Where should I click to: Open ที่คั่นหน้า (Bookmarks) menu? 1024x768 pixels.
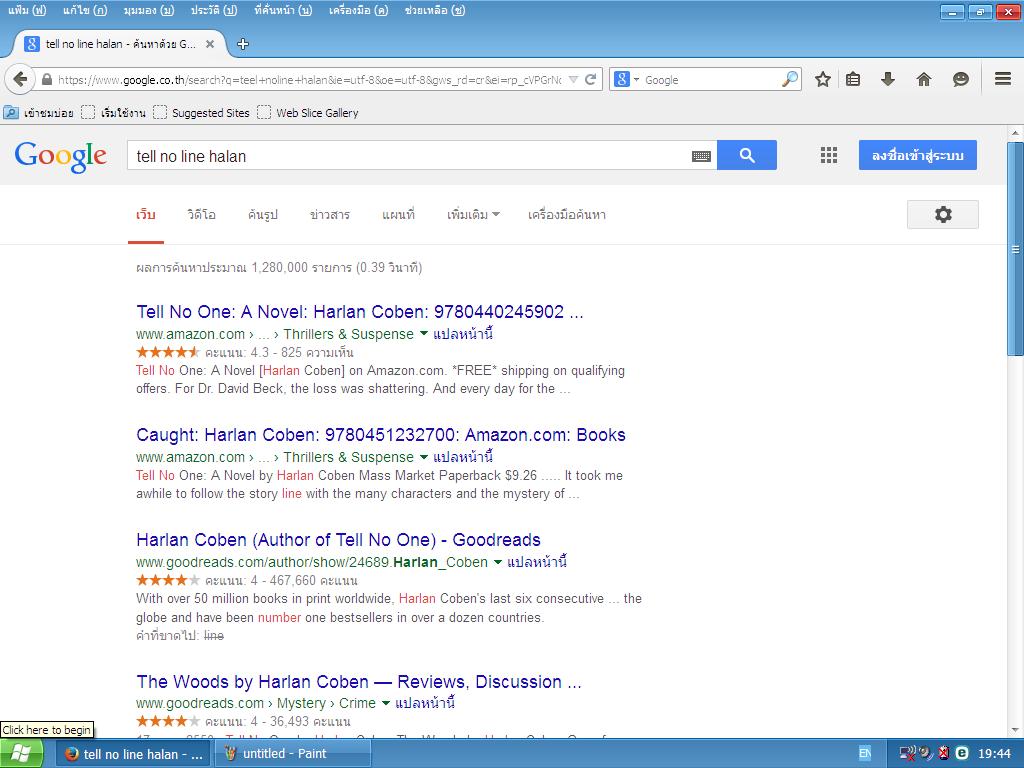[283, 10]
